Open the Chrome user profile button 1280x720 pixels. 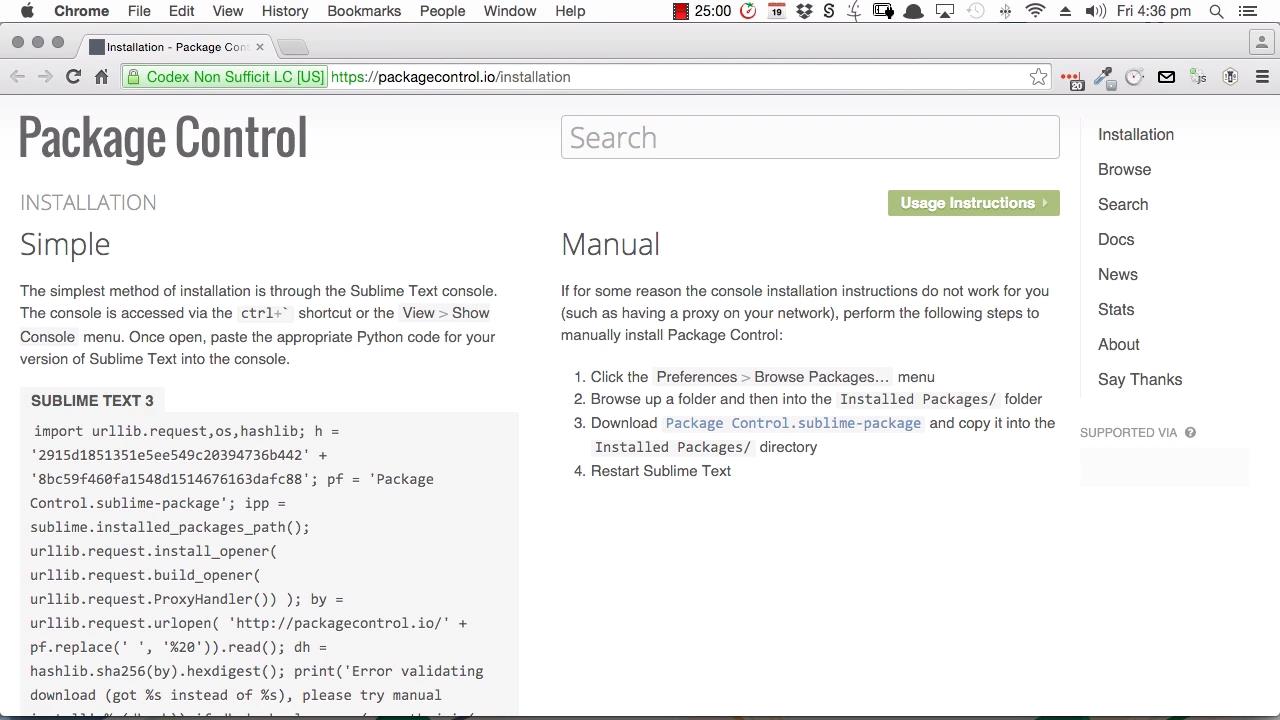[x=1260, y=42]
